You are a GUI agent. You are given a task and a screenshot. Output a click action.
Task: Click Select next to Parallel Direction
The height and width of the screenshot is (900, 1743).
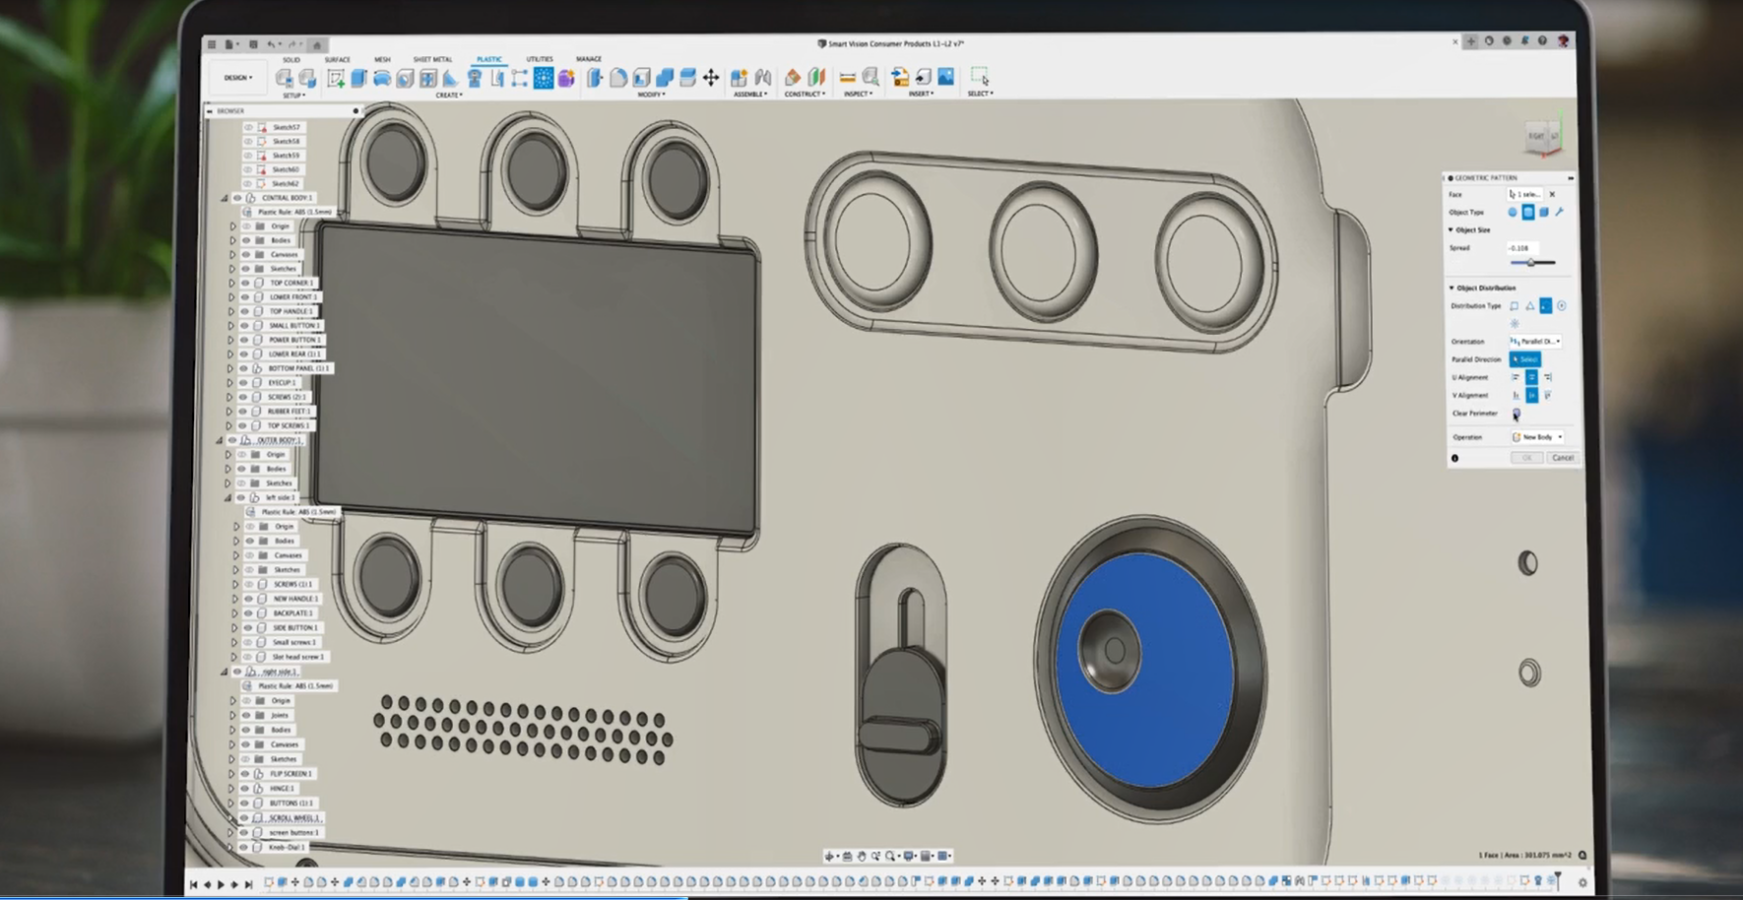pos(1525,359)
